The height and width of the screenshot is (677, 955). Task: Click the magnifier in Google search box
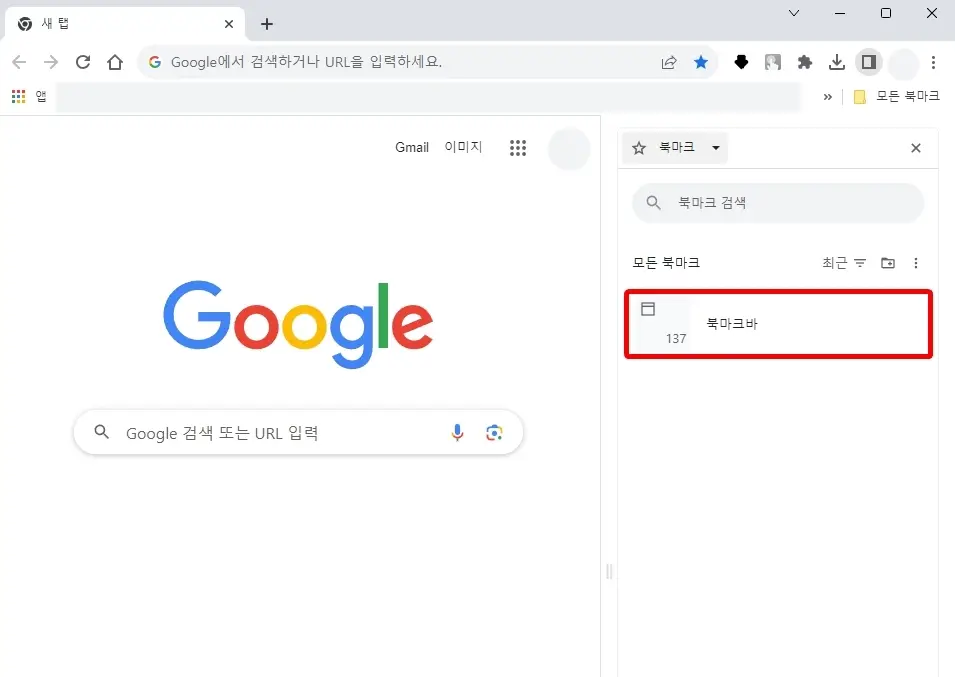102,432
